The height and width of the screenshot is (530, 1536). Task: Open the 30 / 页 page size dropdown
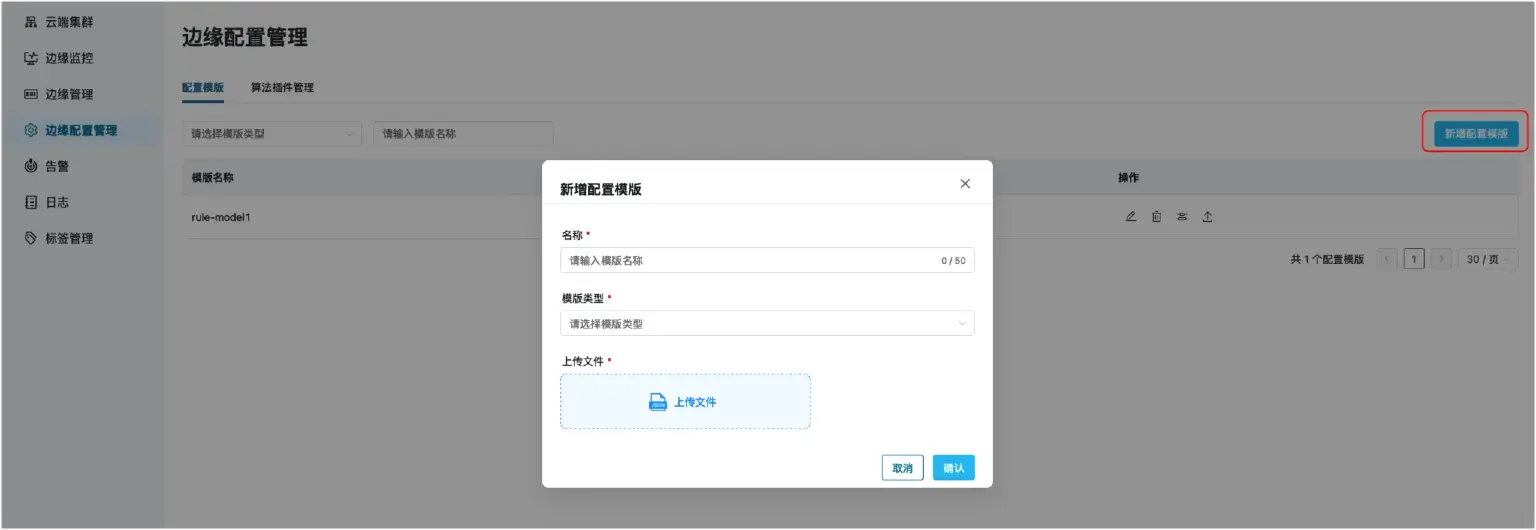(x=1487, y=259)
